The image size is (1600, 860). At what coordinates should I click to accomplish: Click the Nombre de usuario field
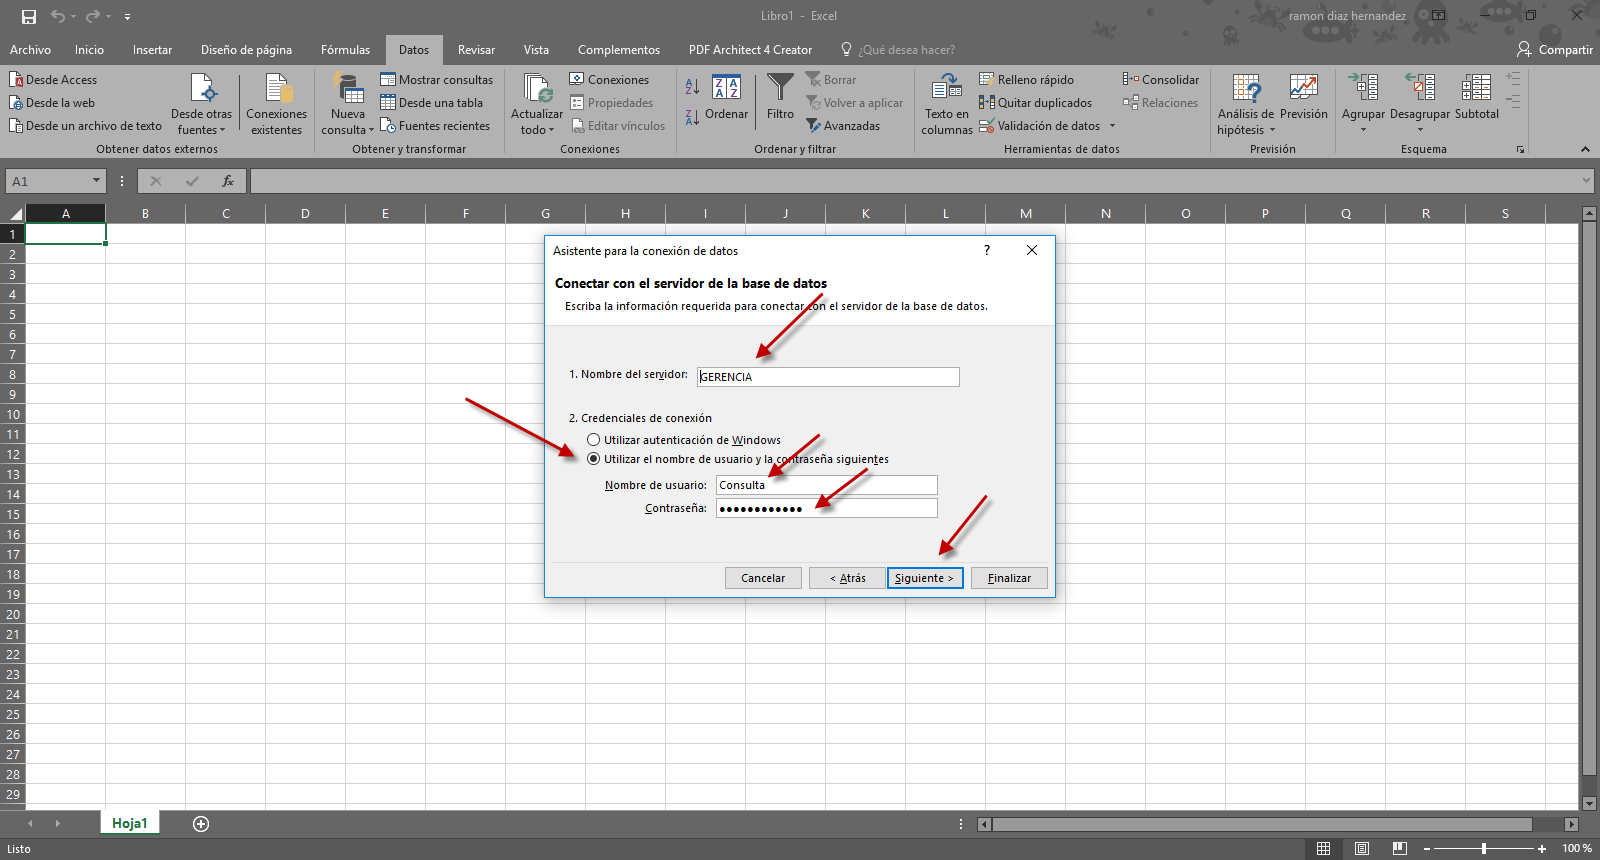[x=827, y=485]
